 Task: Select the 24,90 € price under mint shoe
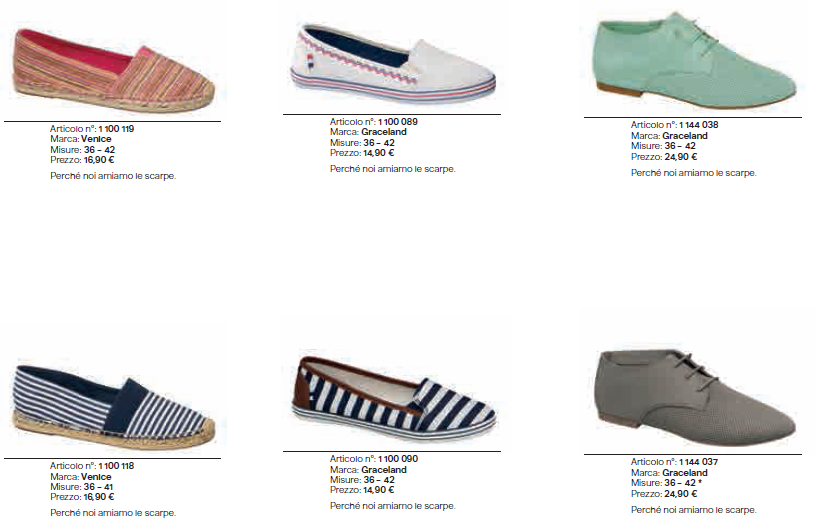tap(681, 157)
